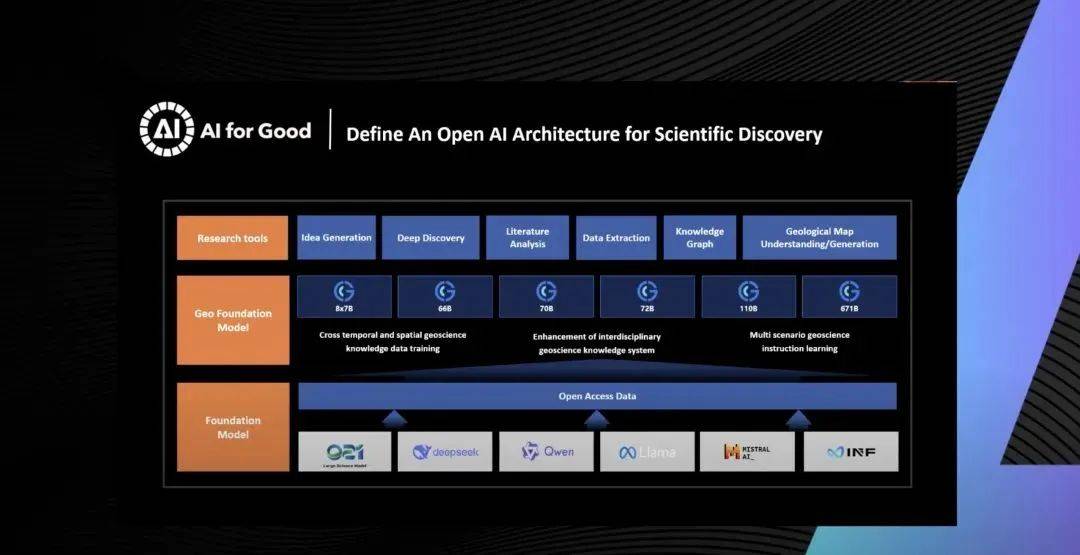Image resolution: width=1080 pixels, height=555 pixels.
Task: Select the 671B geo model icon
Action: pos(849,290)
